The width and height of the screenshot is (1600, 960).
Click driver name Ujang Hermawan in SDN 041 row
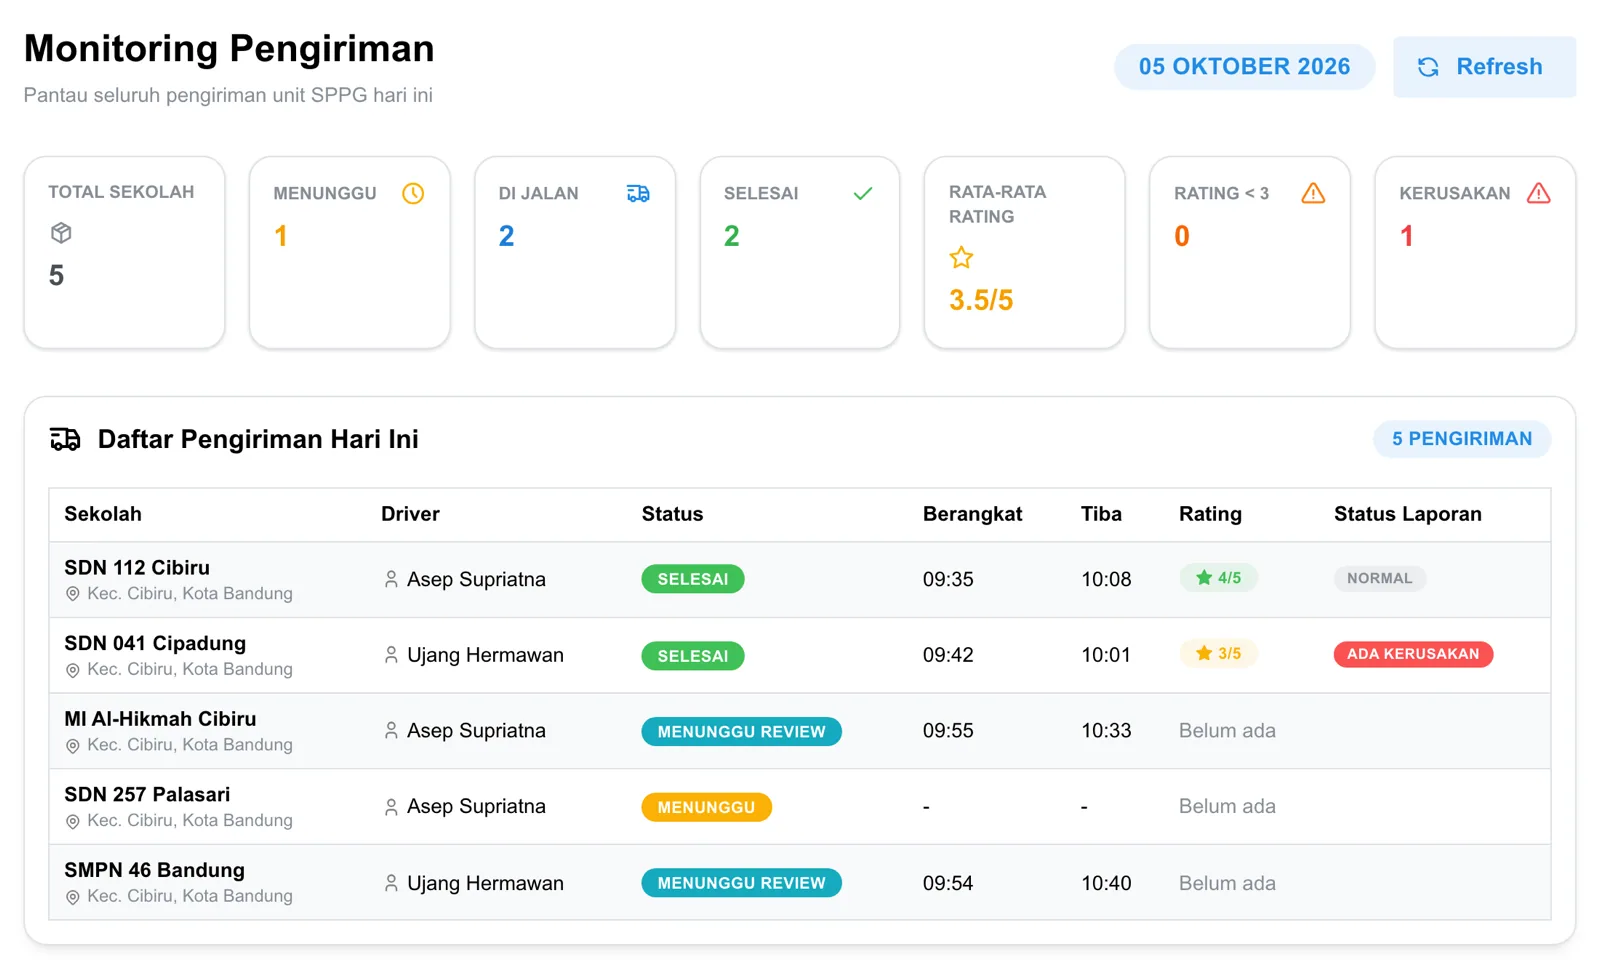point(485,655)
